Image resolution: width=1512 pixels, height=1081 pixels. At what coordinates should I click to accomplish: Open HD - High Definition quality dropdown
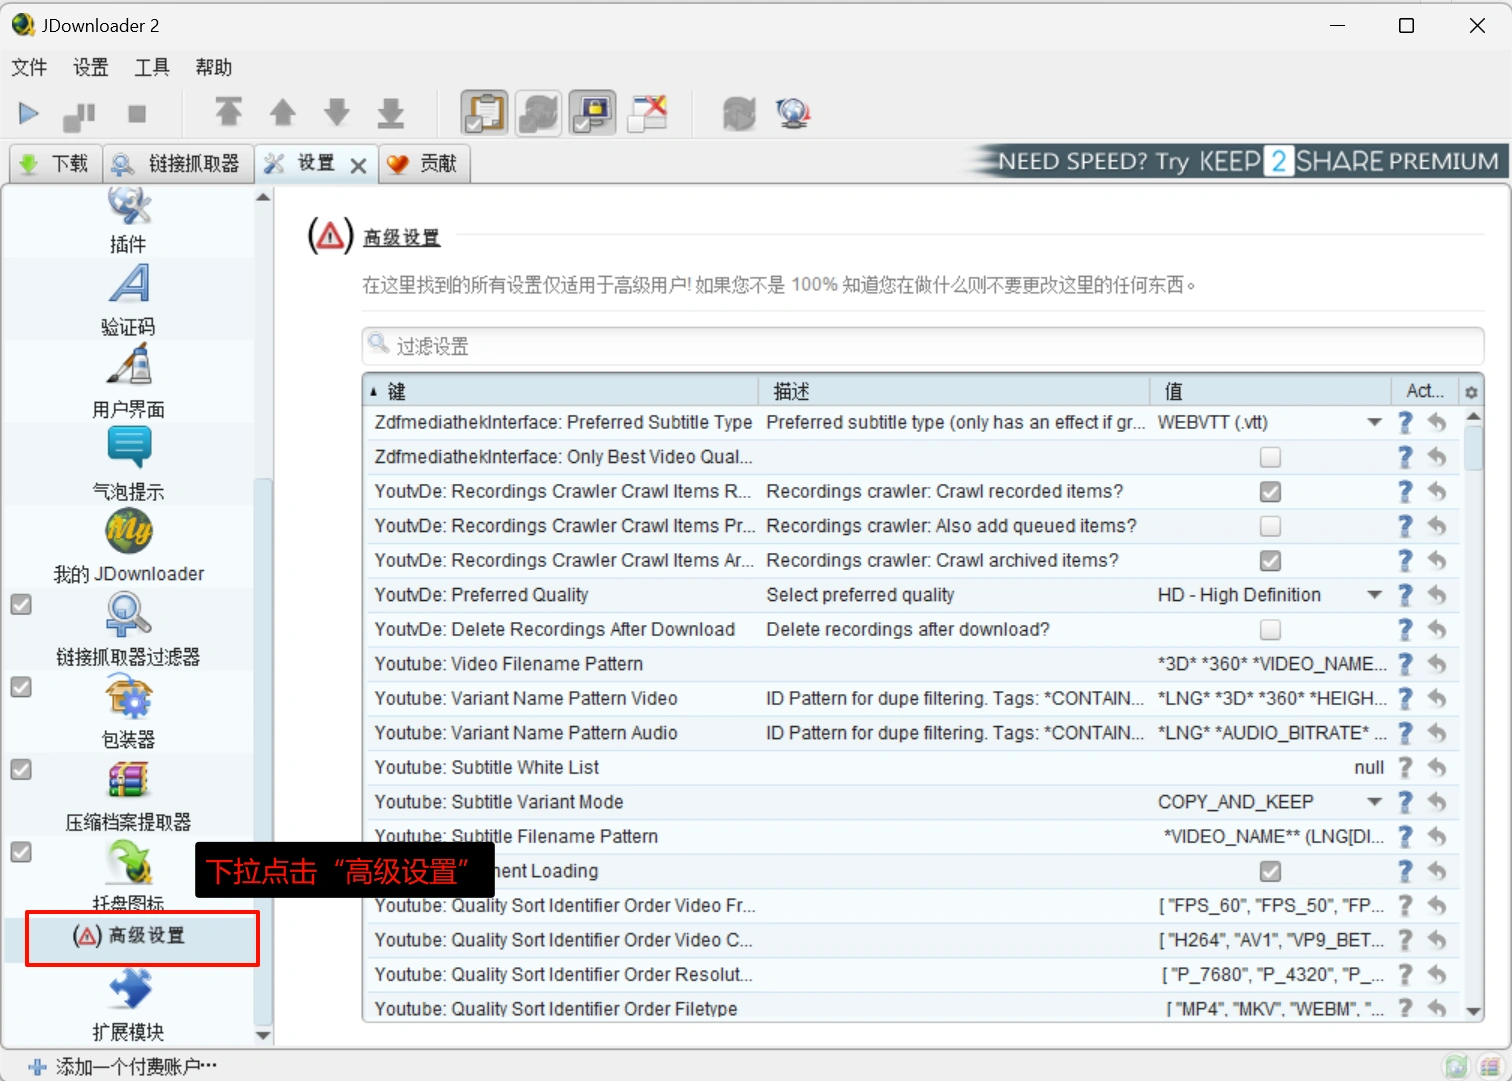[x=1374, y=595]
